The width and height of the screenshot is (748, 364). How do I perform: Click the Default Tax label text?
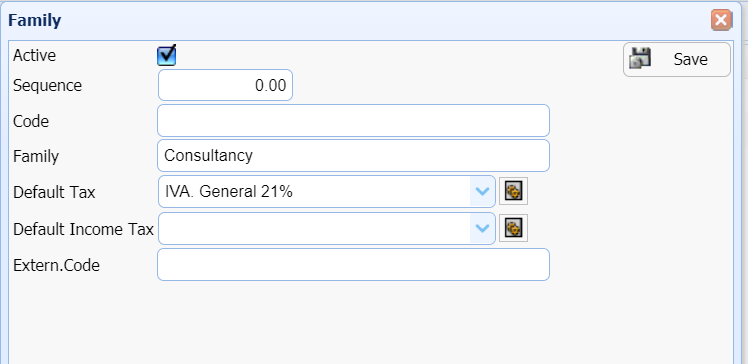point(54,192)
